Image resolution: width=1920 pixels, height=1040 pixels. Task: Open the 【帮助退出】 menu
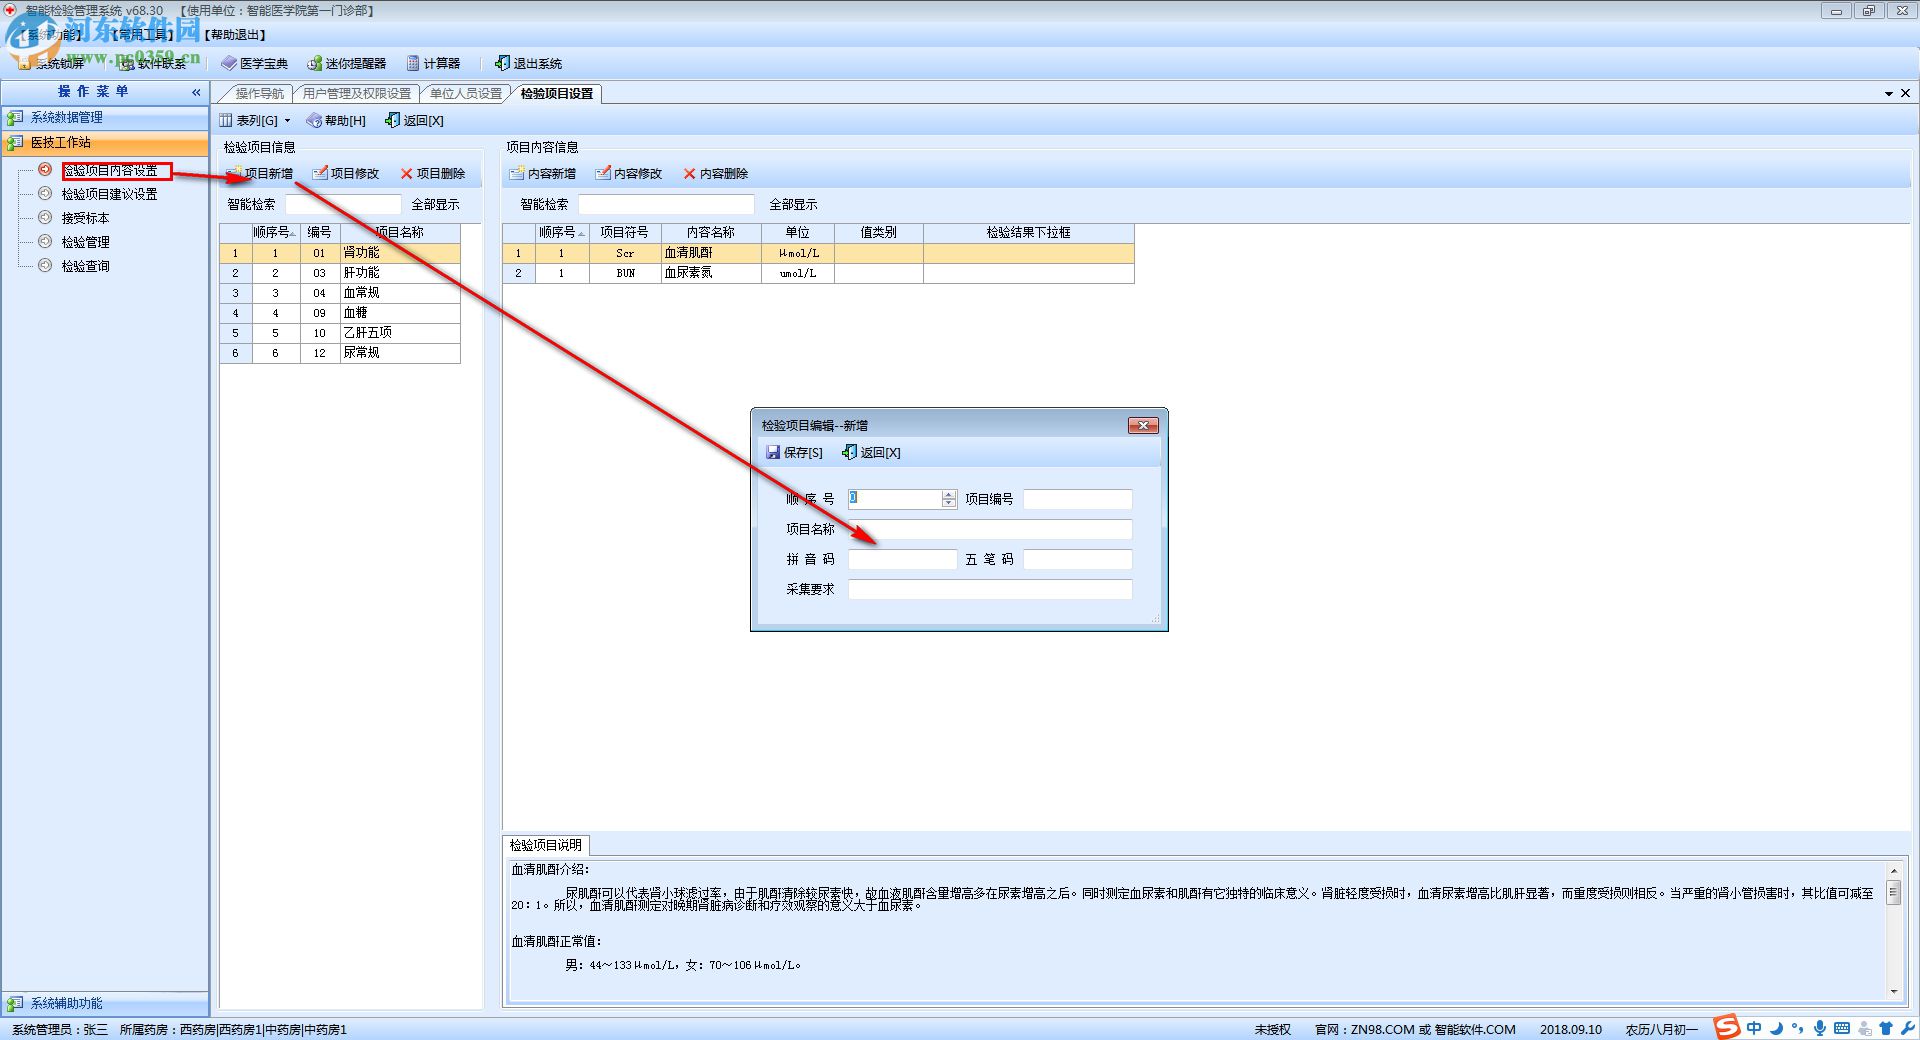235,35
